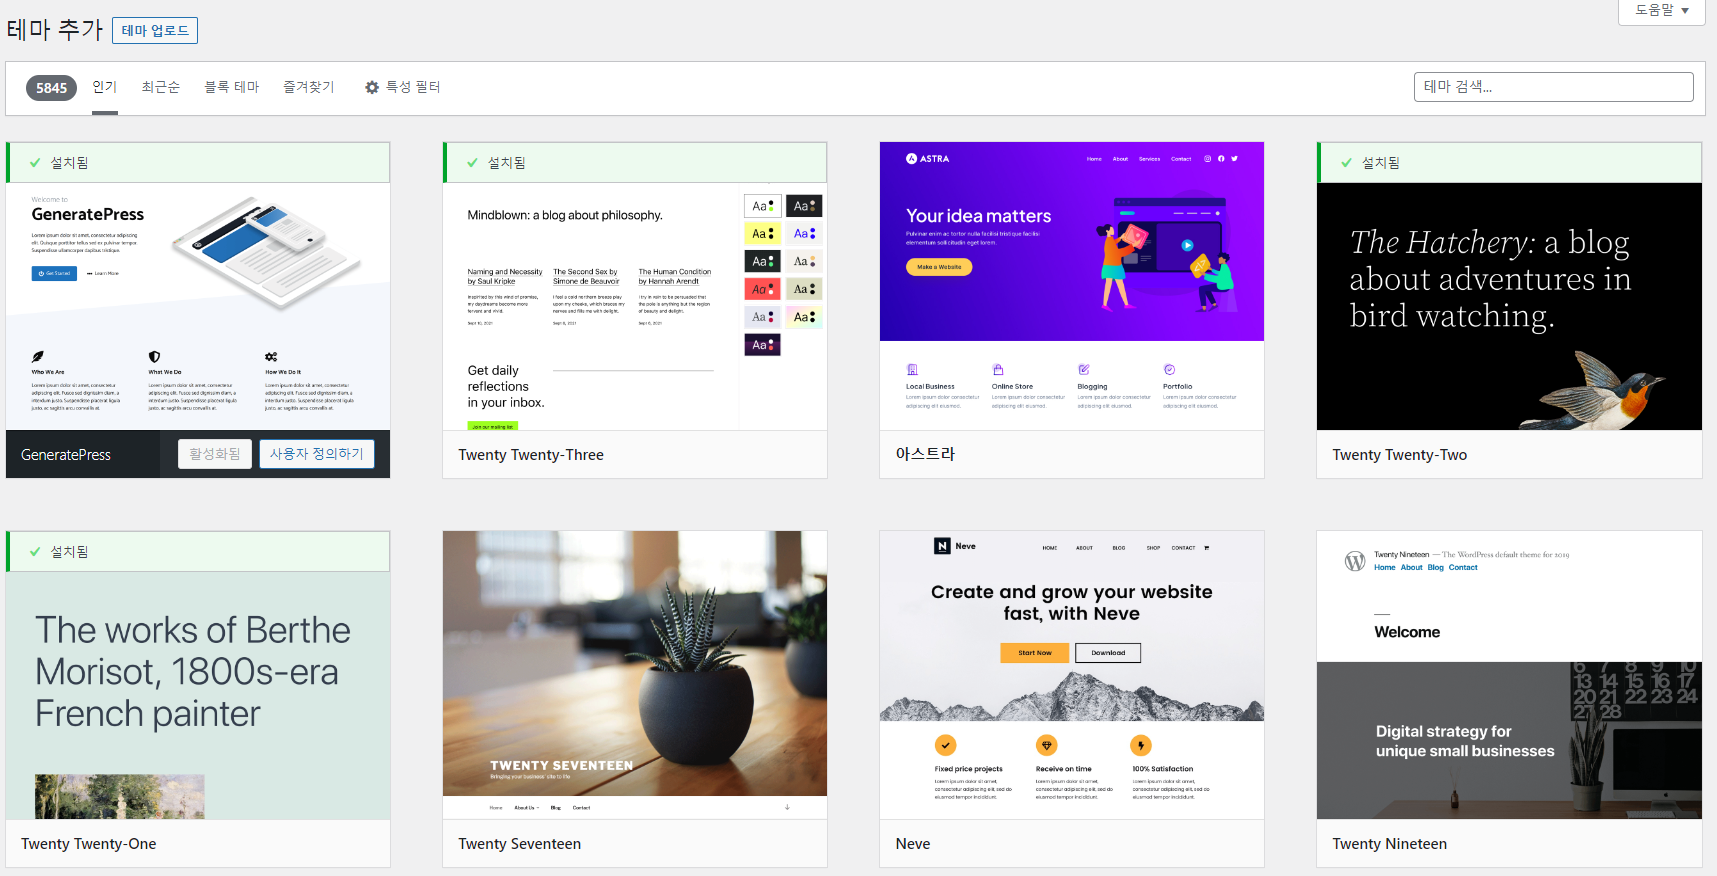Click the shield icon above What We Do
This screenshot has width=1717, height=876.
[154, 356]
